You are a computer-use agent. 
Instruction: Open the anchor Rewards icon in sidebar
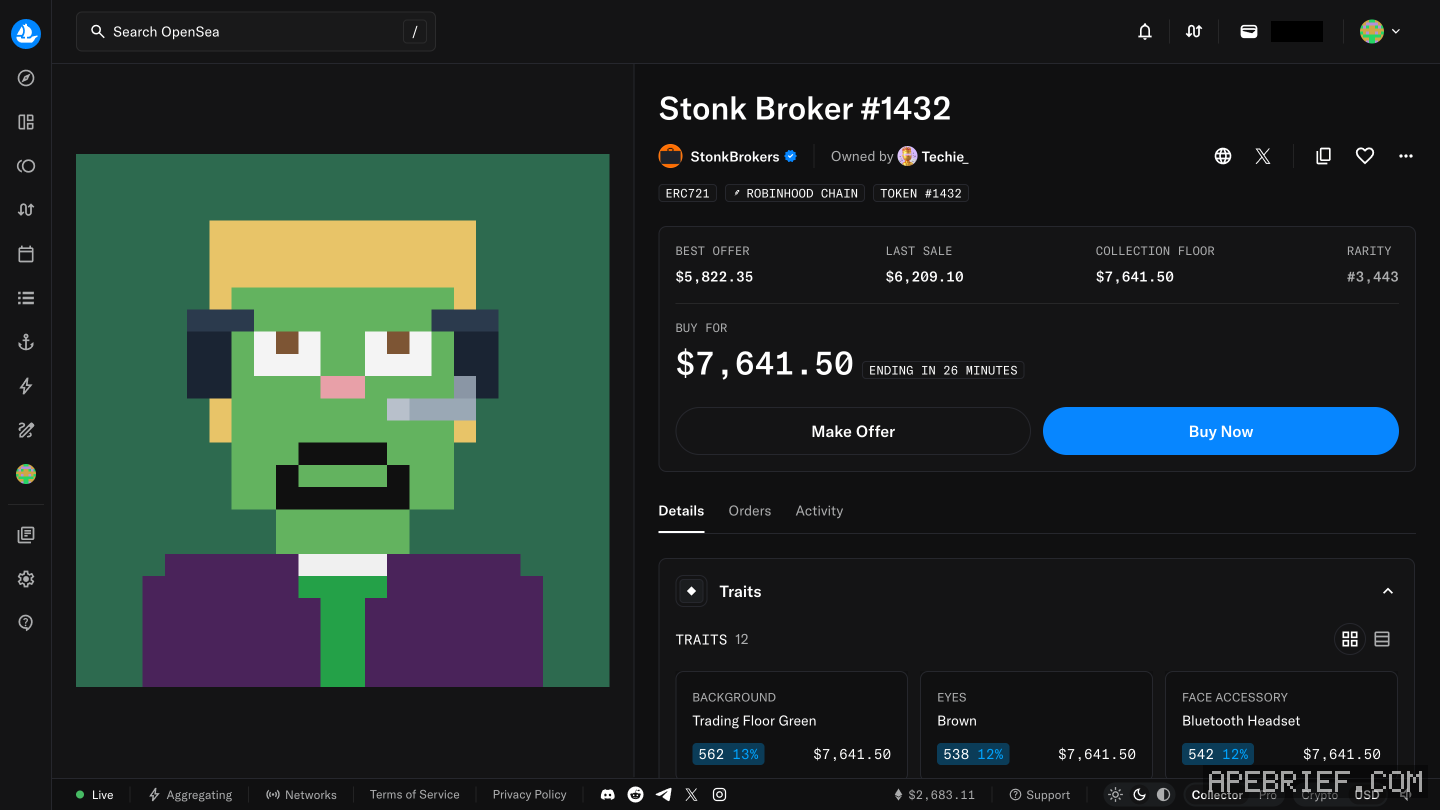[x=26, y=342]
